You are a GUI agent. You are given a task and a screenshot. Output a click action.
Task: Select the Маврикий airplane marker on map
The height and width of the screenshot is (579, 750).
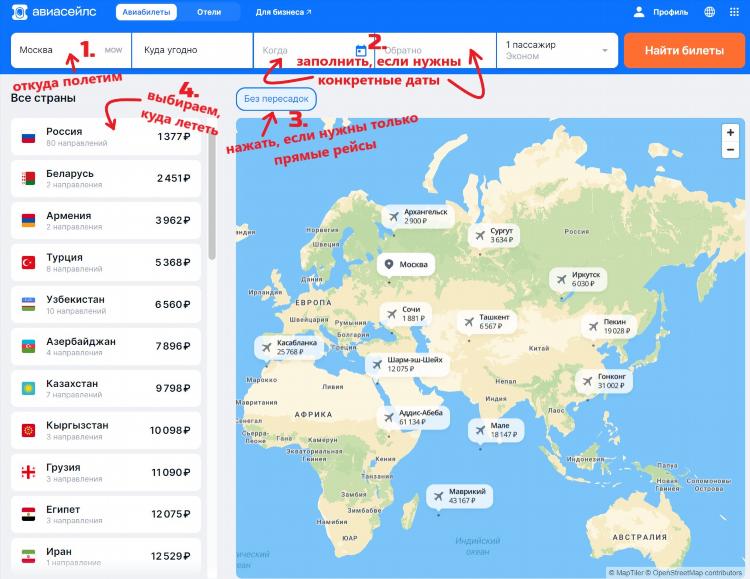point(438,496)
